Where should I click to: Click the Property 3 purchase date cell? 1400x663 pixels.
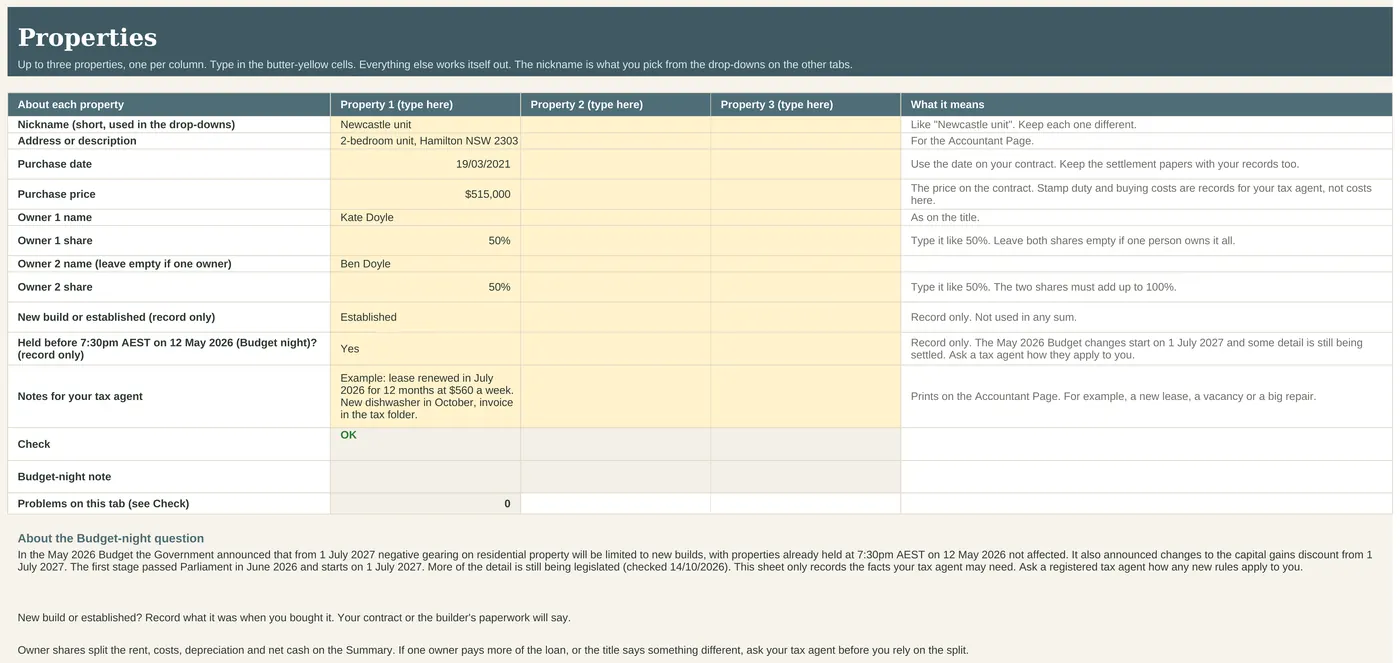[x=805, y=164]
